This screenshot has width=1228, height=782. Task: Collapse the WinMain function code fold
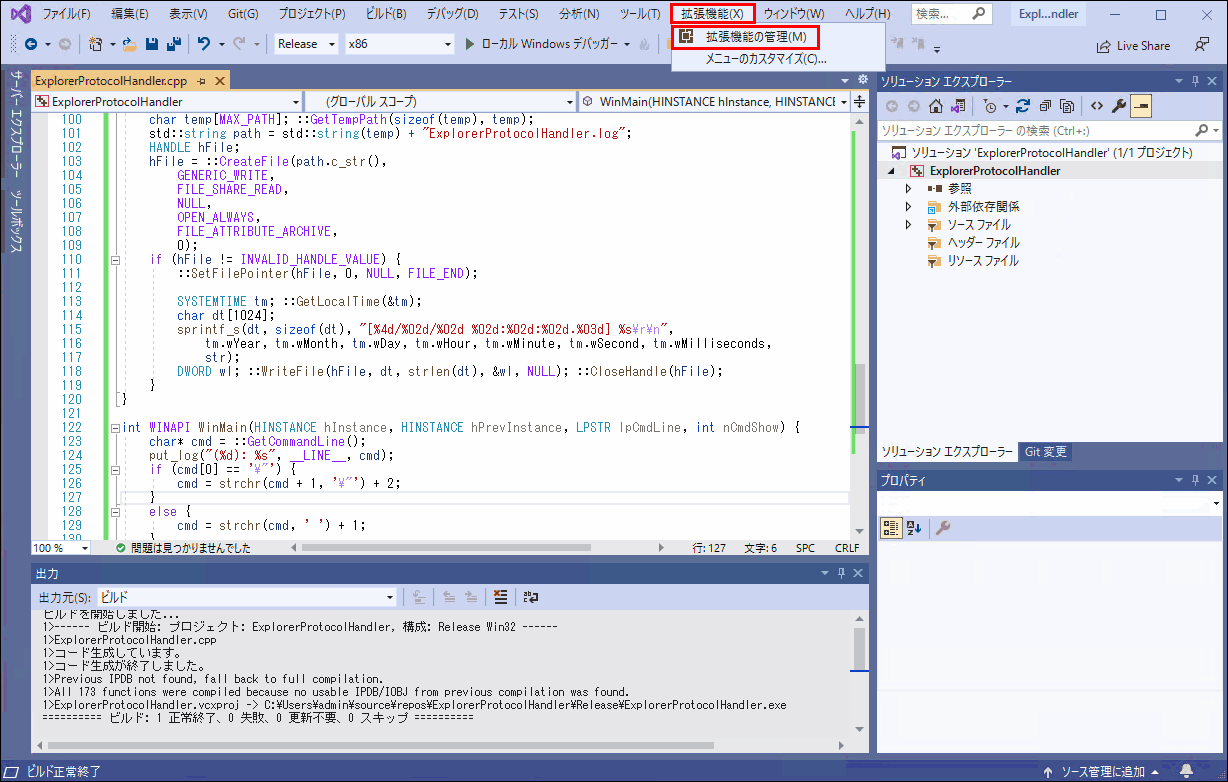(115, 427)
